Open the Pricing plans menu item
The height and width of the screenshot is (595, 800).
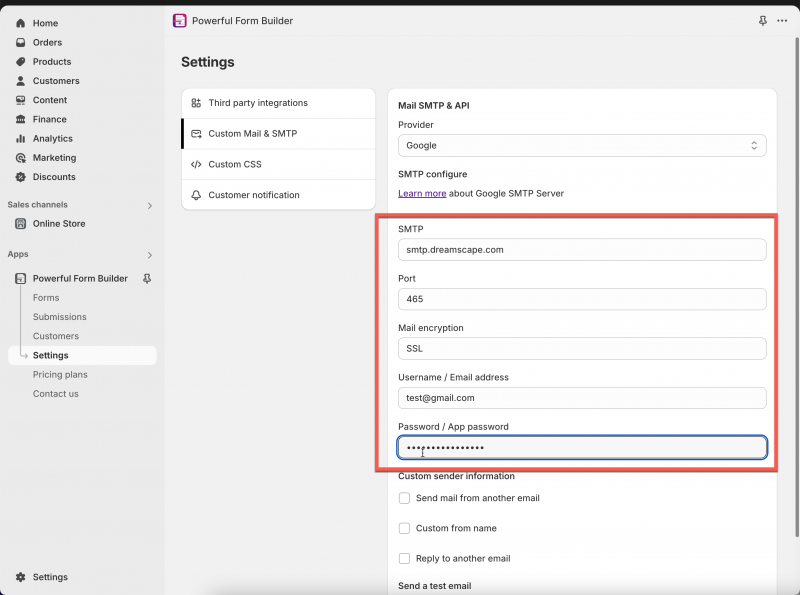(x=60, y=374)
